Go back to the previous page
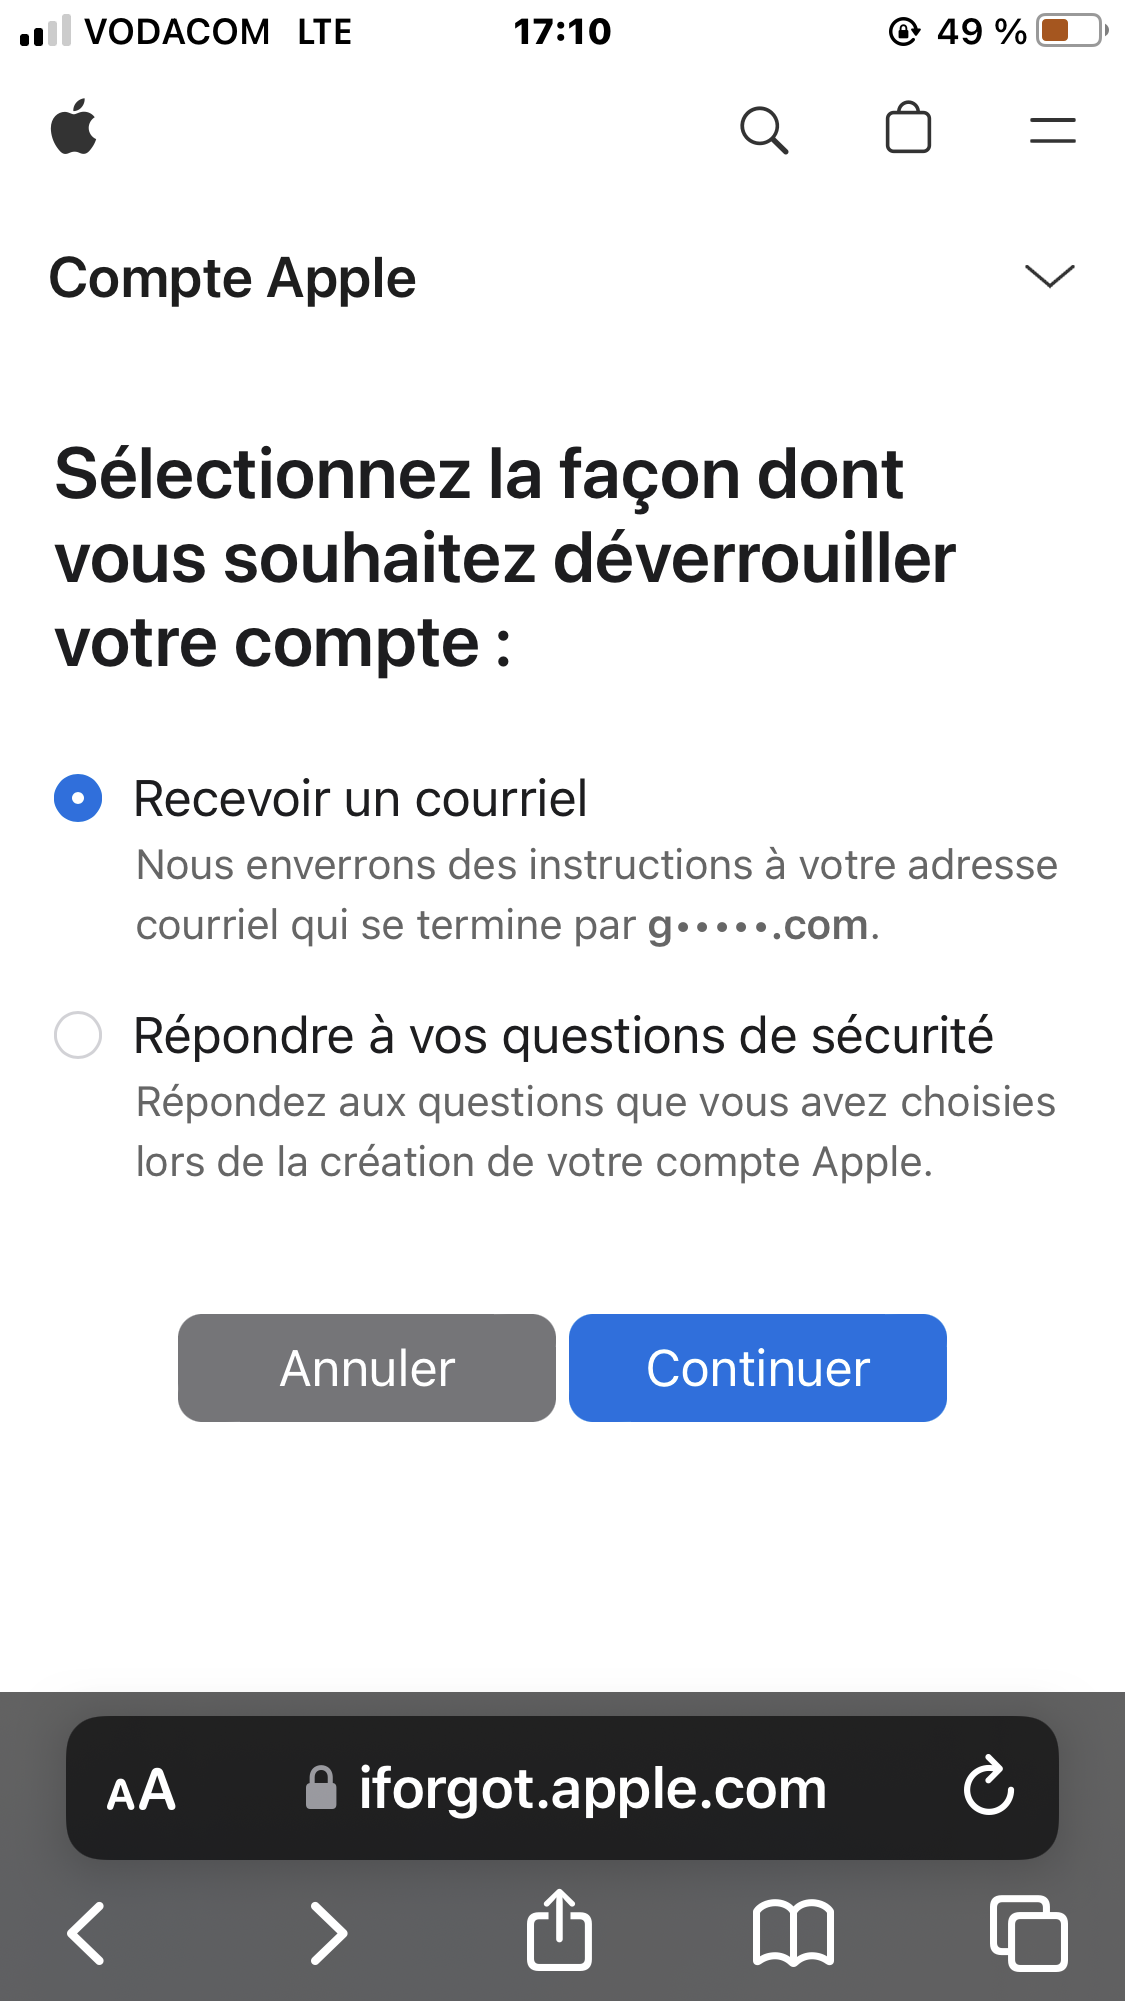The height and width of the screenshot is (2001, 1125). pyautogui.click(x=86, y=1932)
